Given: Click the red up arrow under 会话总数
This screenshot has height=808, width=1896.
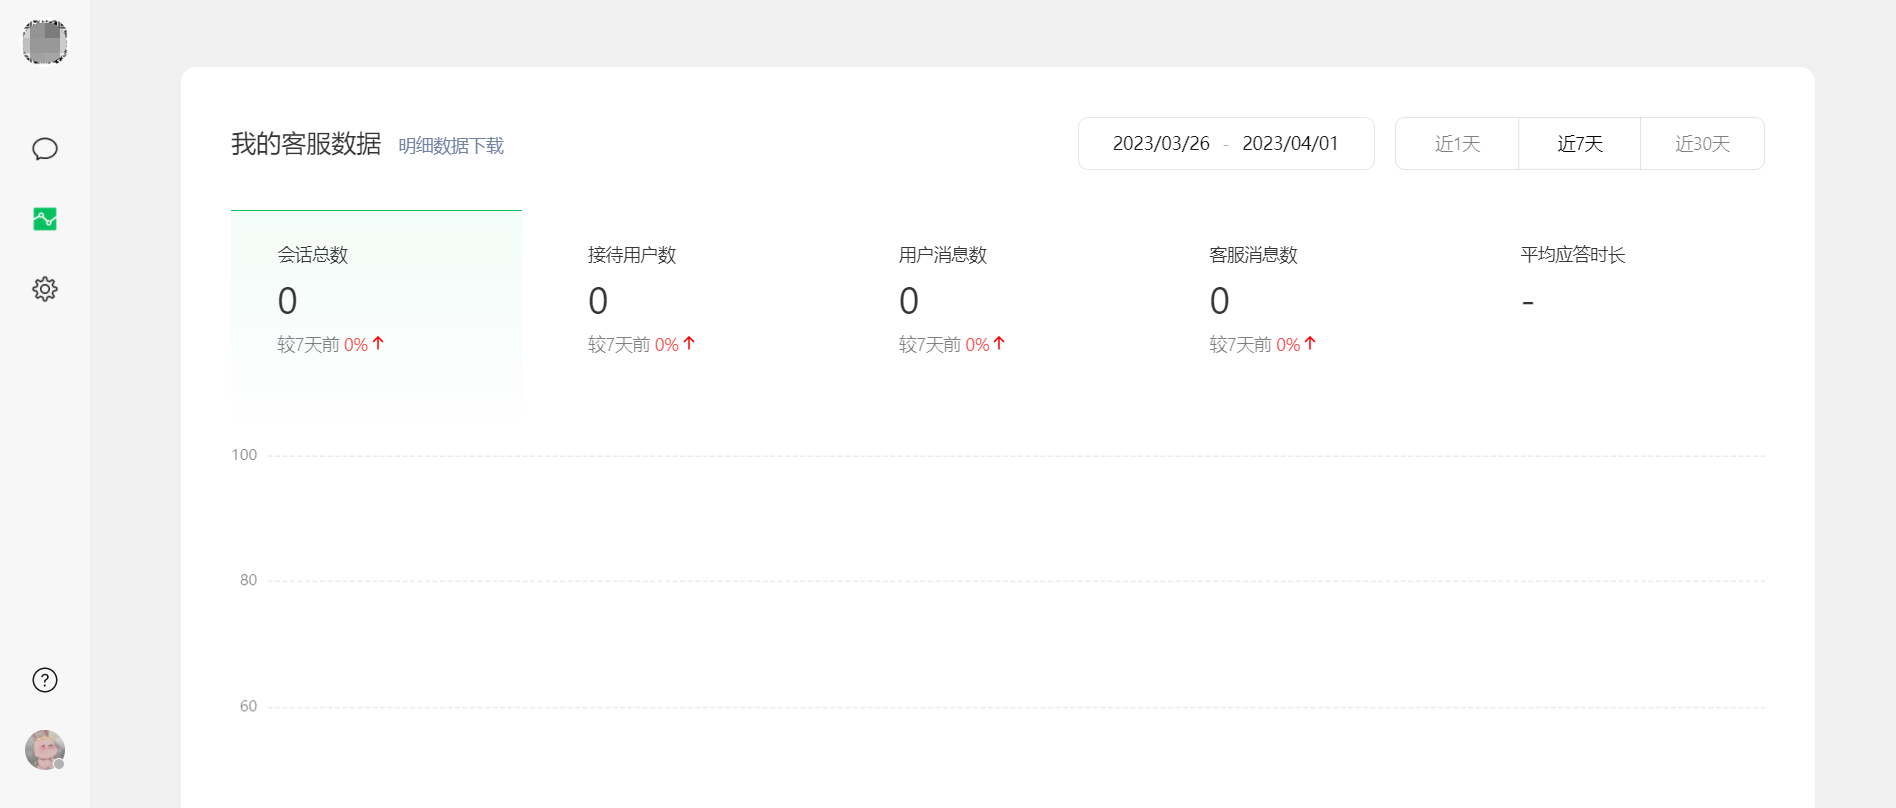Looking at the screenshot, I should click(378, 343).
